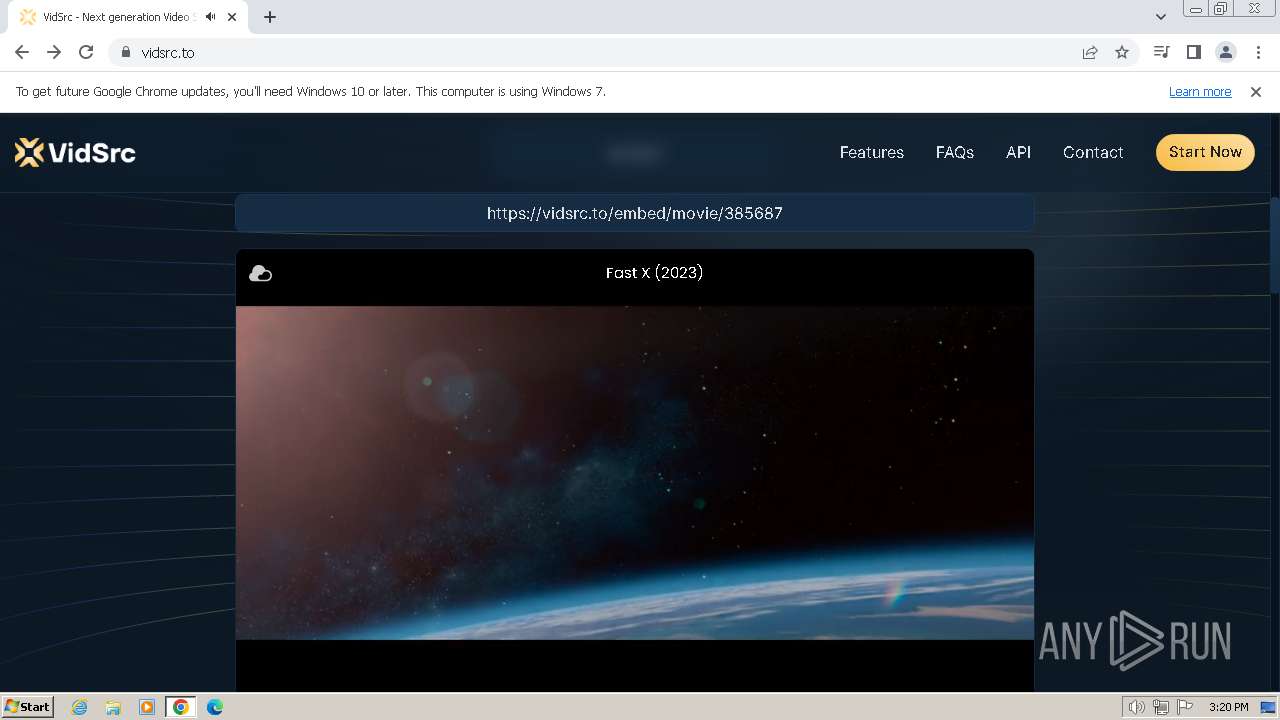
Task: Expand the tab search dropdown
Action: [1160, 17]
